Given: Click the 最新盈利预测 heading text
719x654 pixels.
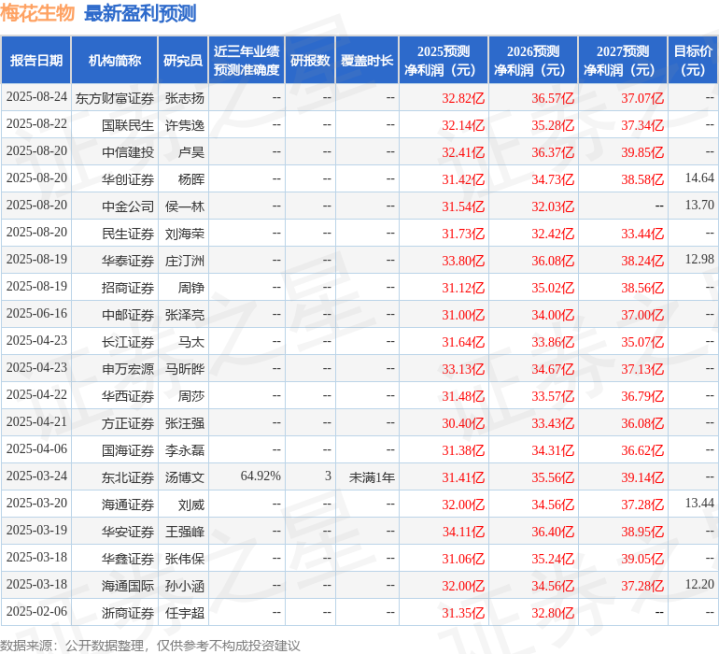Looking at the screenshot, I should point(141,14).
